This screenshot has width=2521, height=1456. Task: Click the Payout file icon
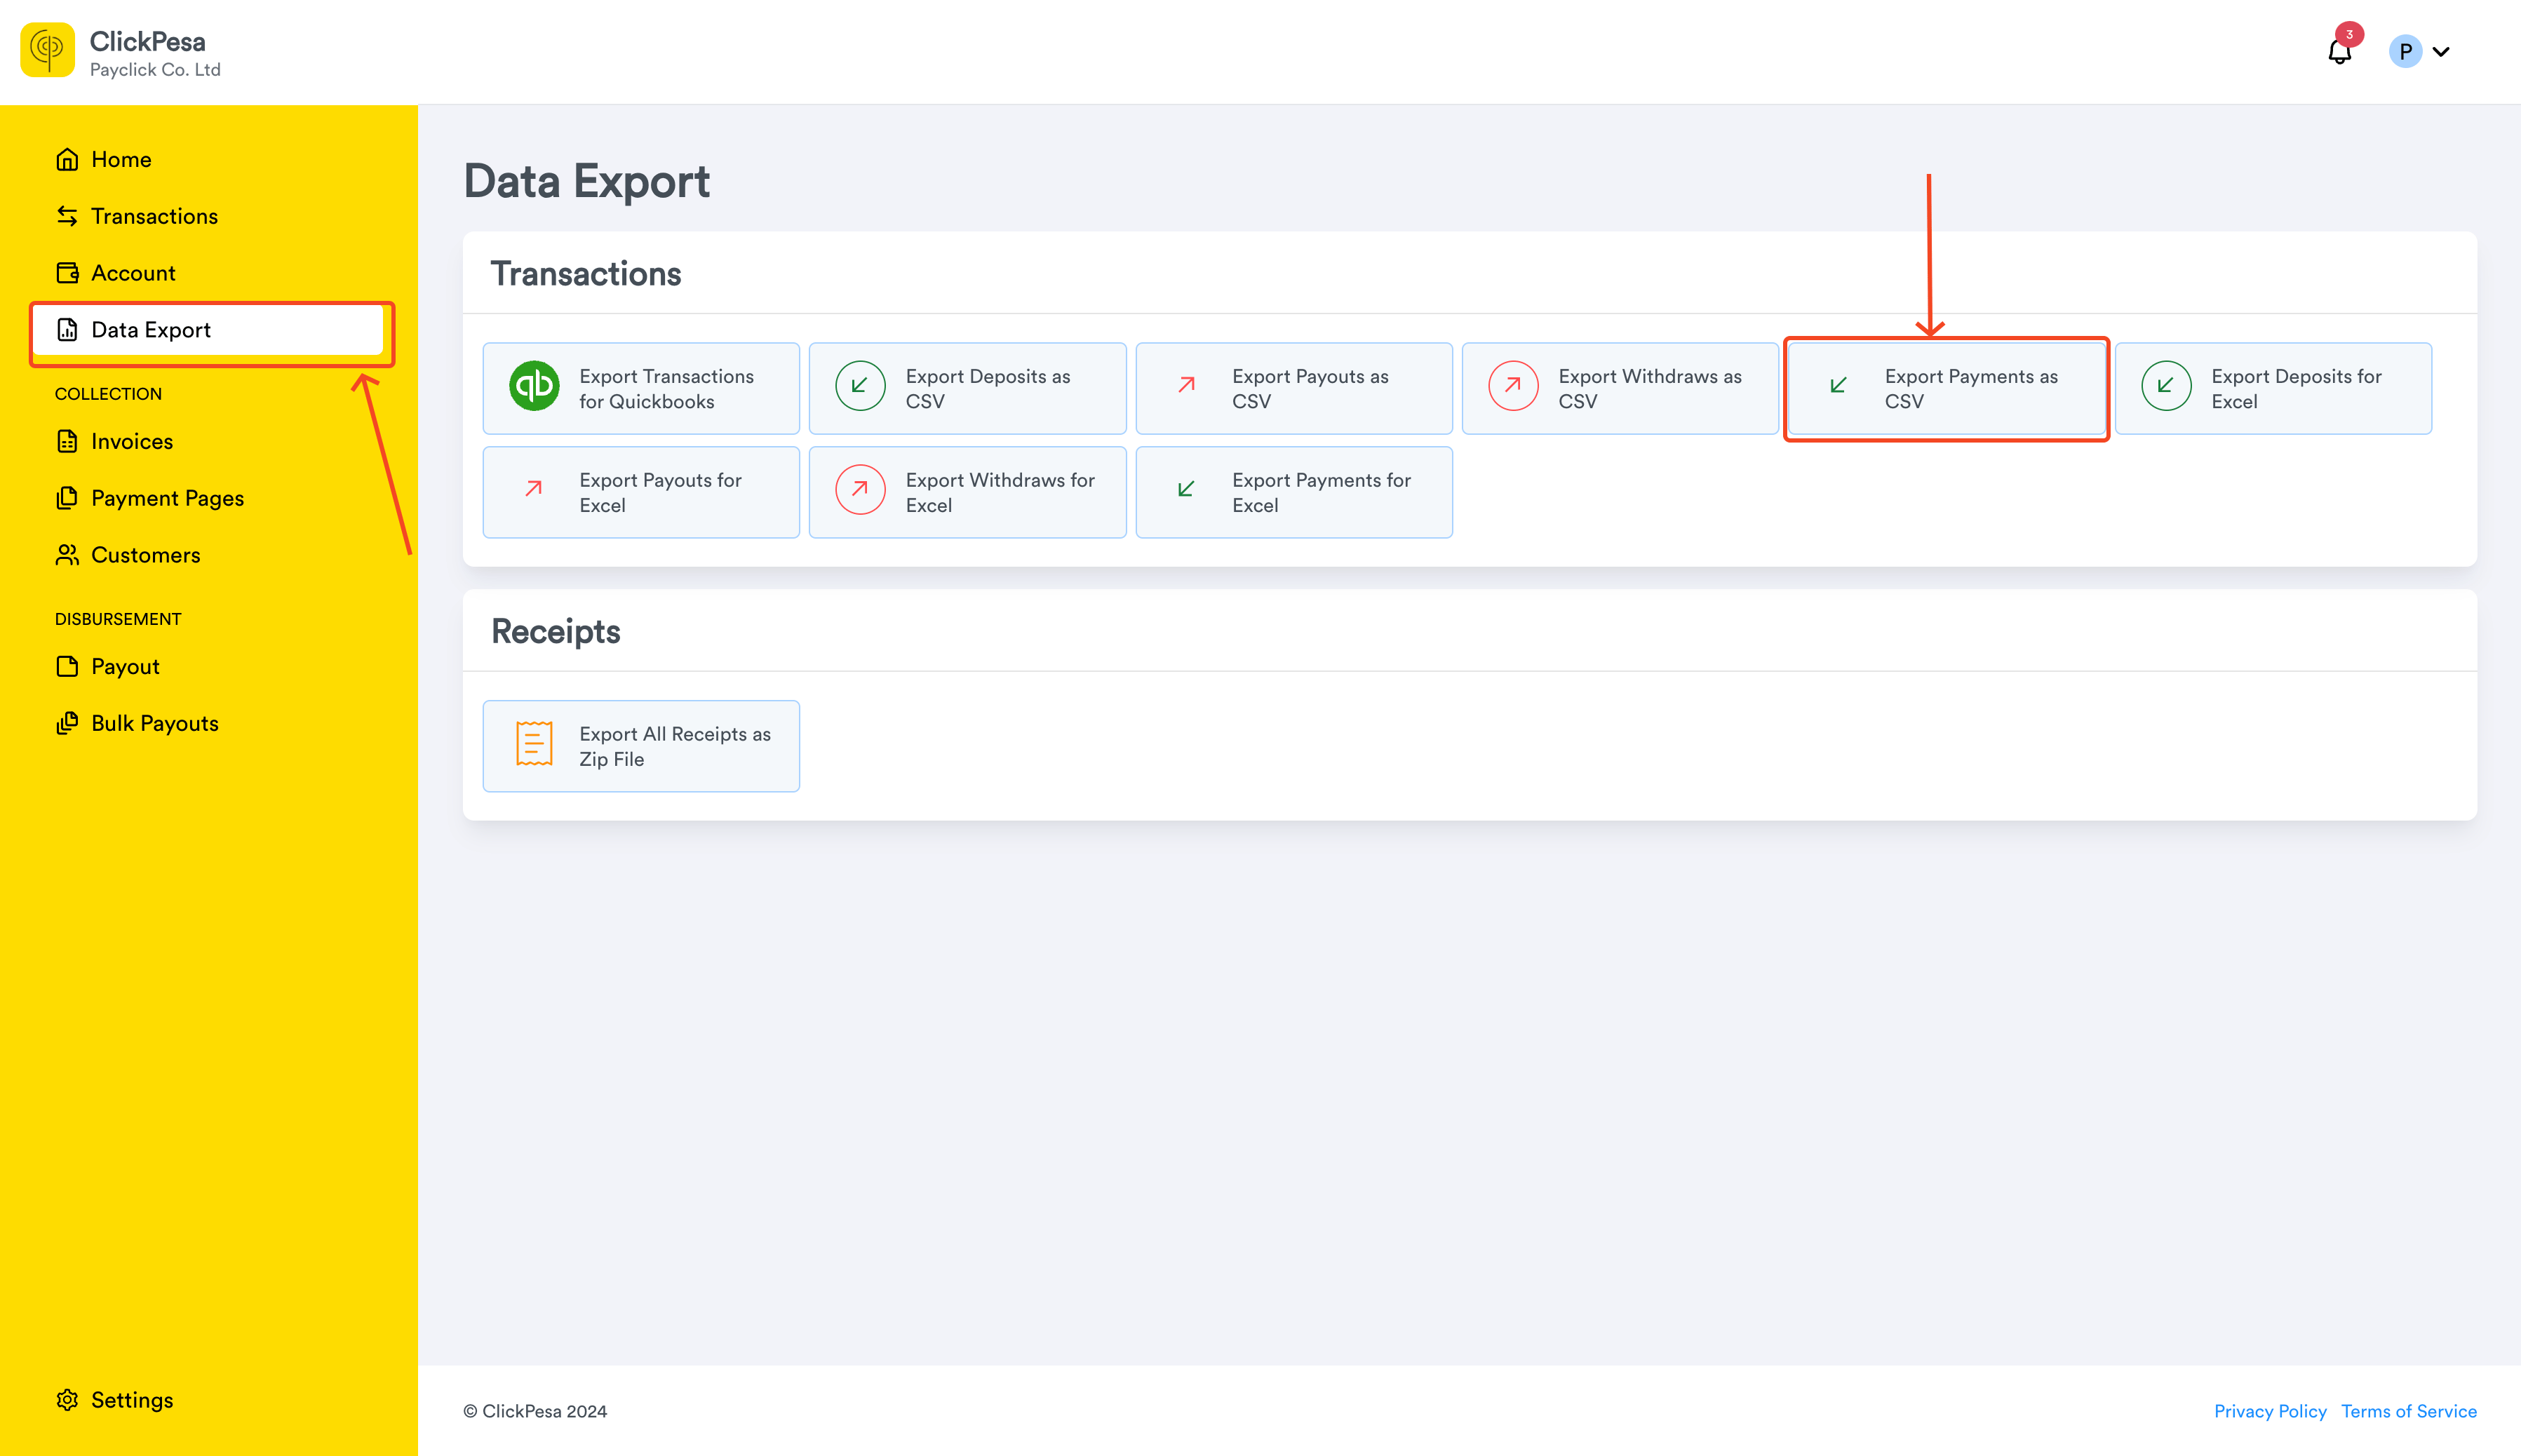[x=67, y=667]
